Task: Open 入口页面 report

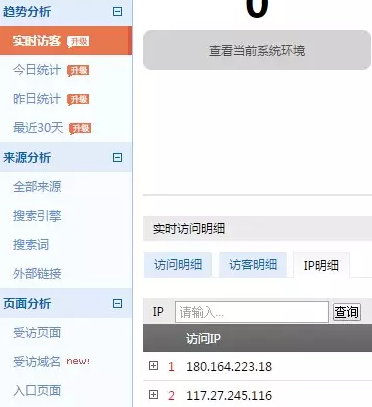Action: click(37, 390)
